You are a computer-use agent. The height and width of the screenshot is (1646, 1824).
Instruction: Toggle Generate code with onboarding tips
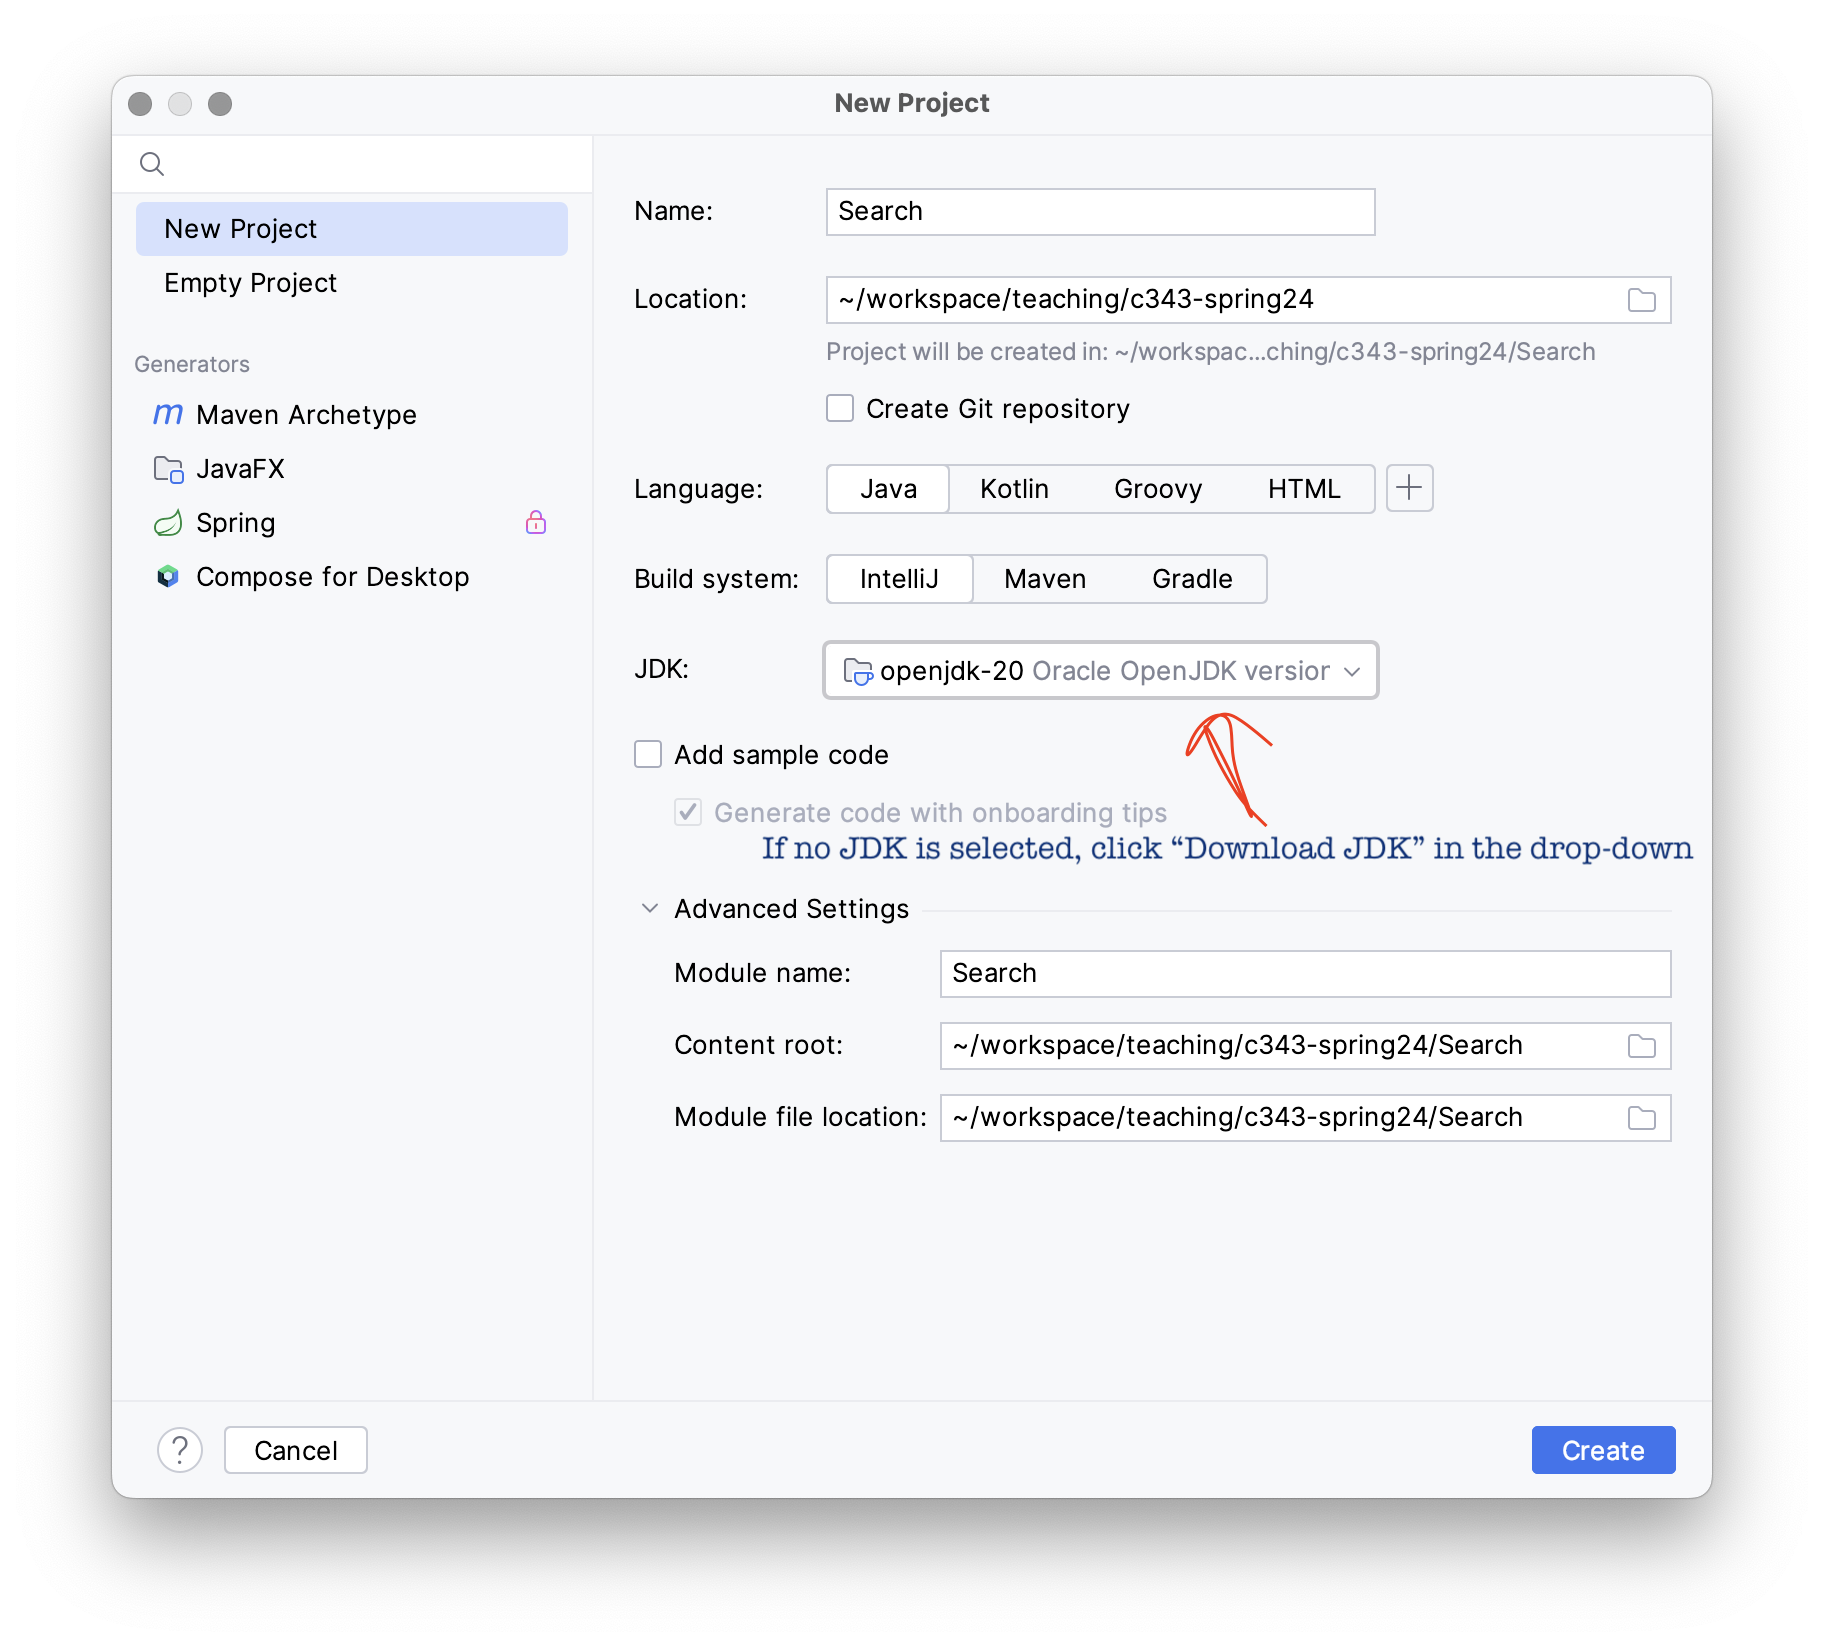coord(688,812)
